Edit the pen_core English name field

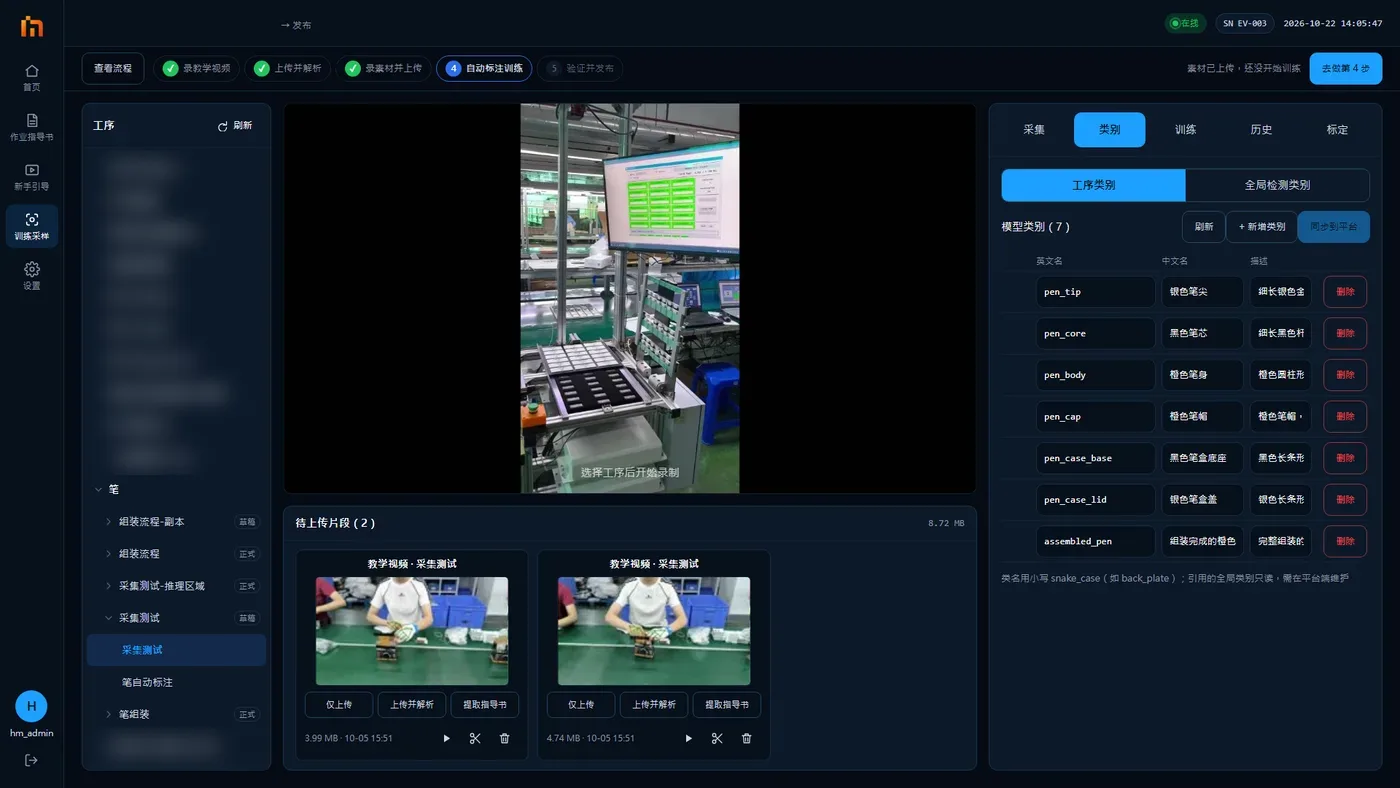[1095, 334]
